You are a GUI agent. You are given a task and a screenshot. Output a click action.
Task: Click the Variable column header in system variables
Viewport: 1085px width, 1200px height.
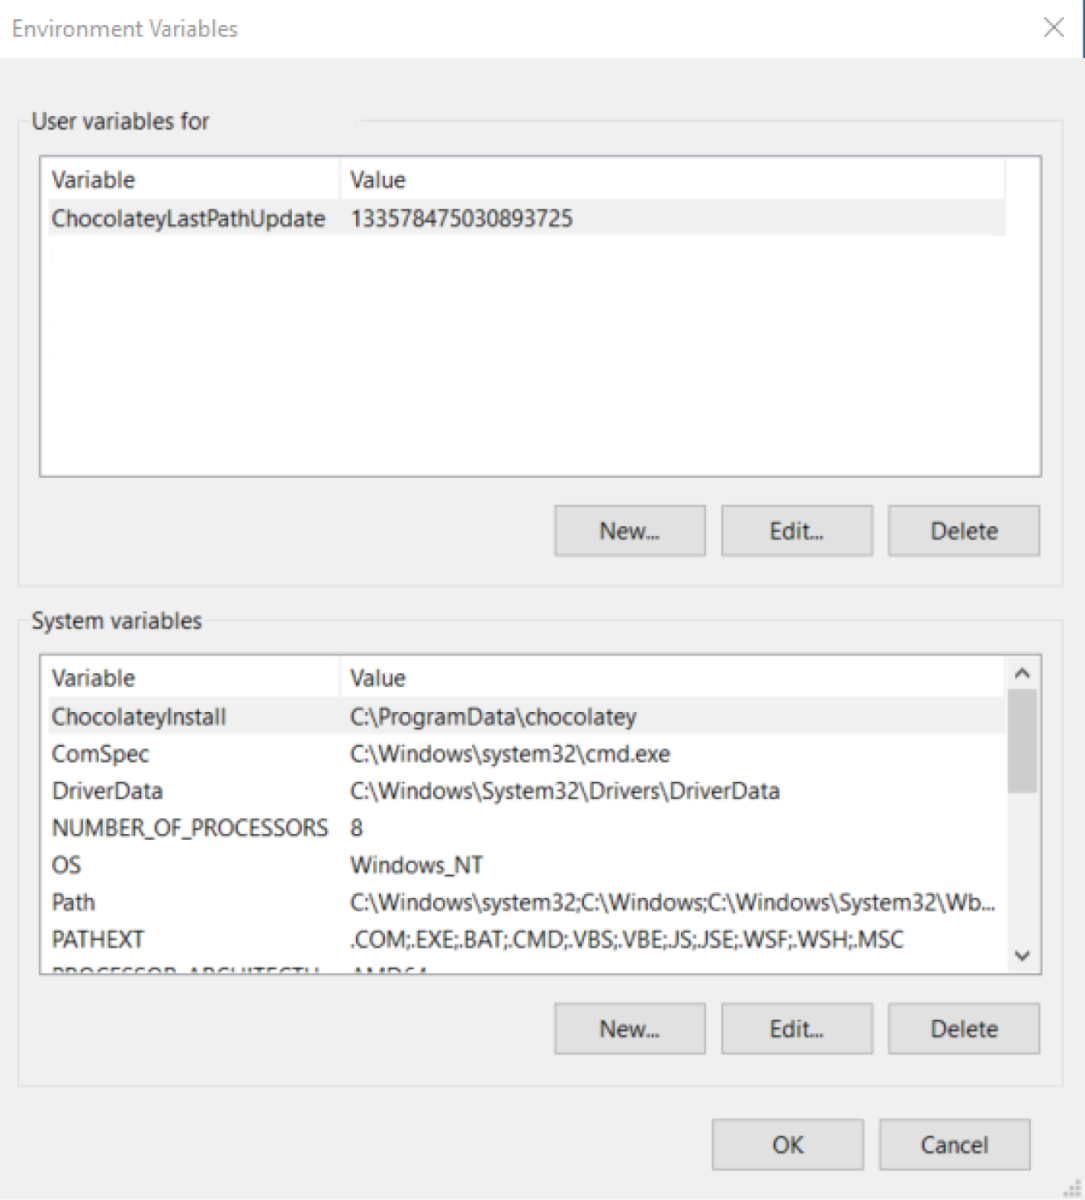tap(190, 678)
